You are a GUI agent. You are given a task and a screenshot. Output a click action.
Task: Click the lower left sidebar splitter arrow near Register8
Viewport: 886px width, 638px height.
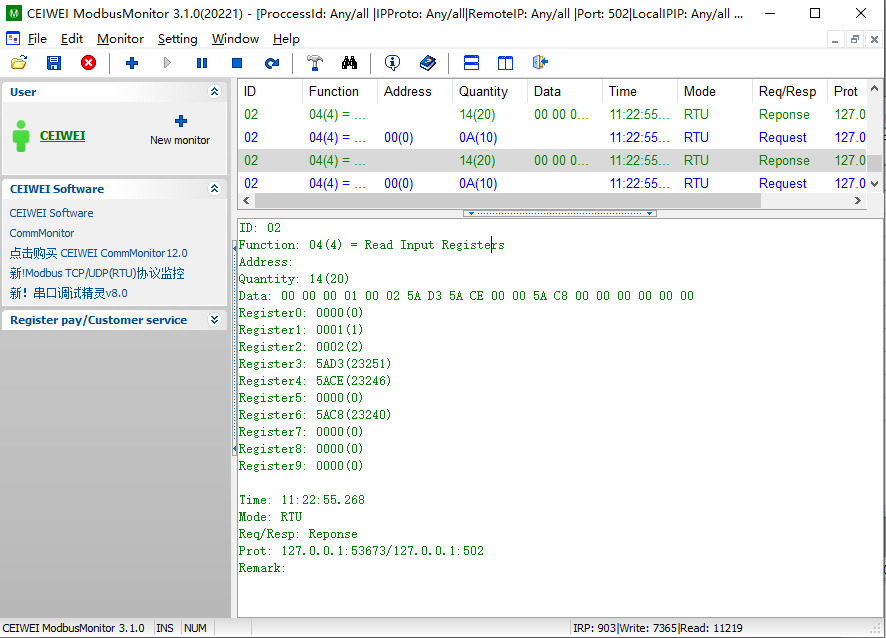point(234,449)
